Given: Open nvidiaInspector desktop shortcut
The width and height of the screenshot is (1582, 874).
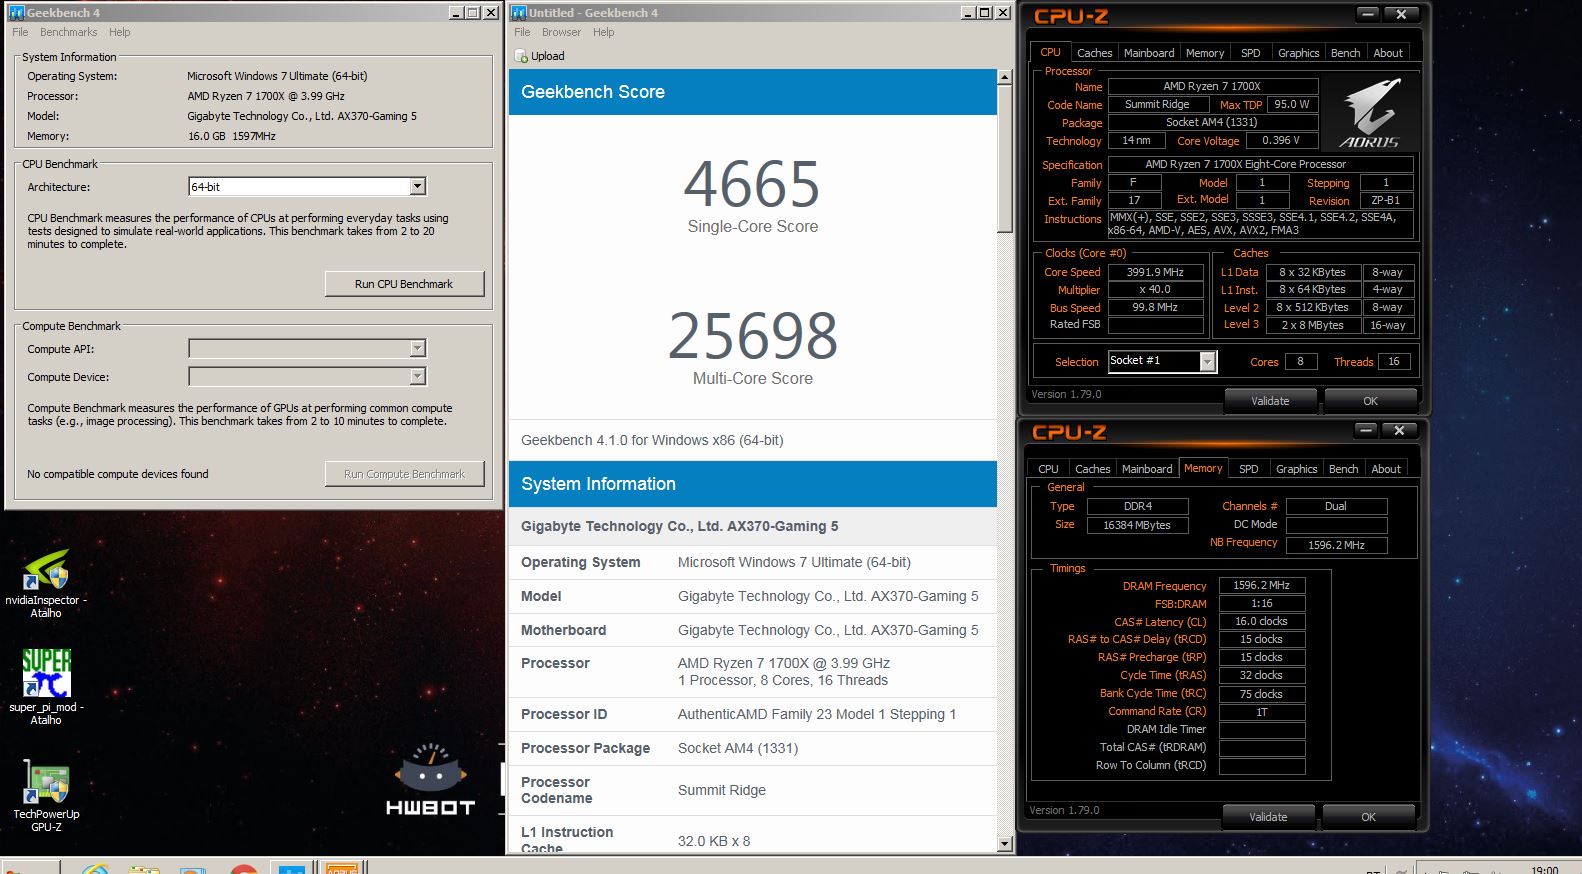Looking at the screenshot, I should (x=46, y=584).
